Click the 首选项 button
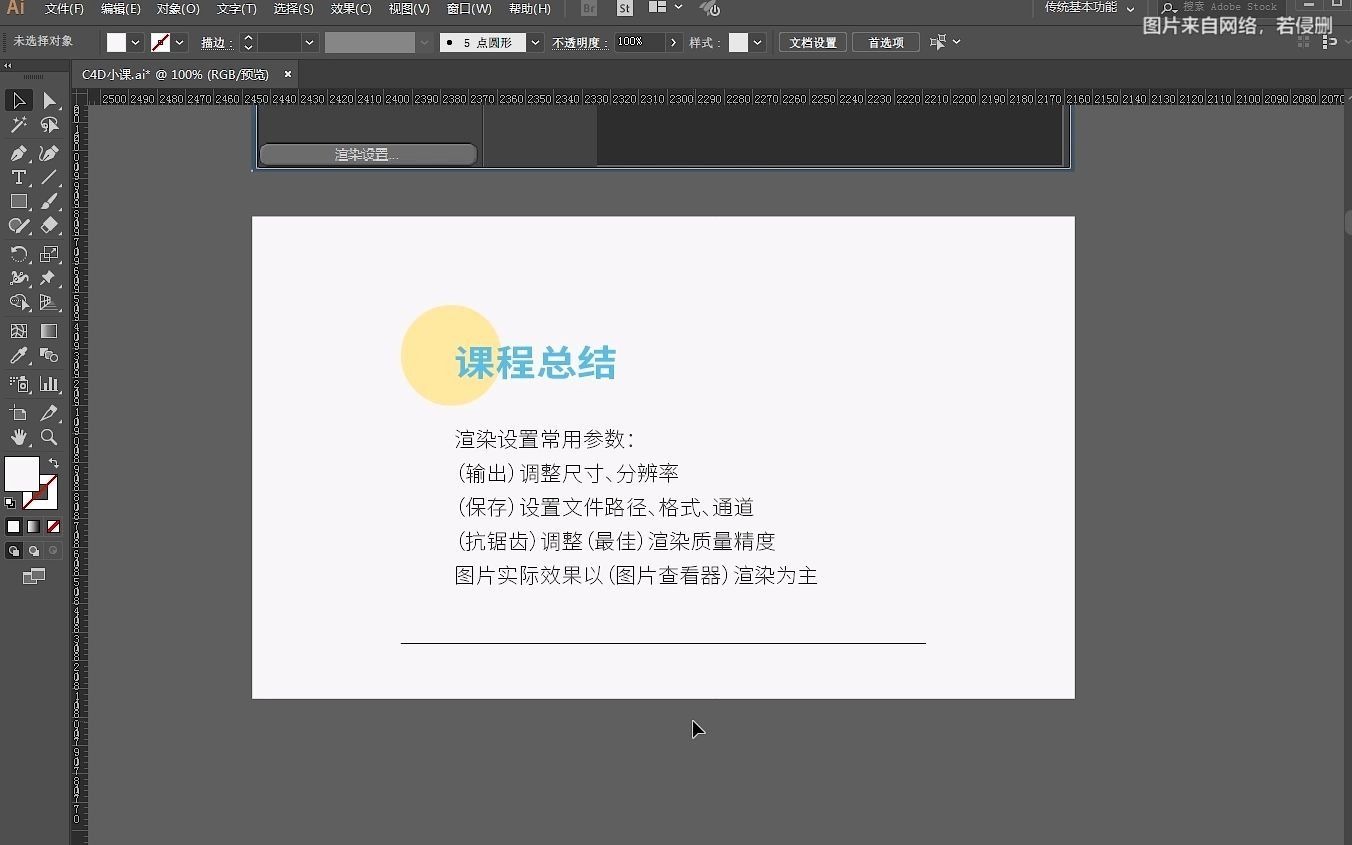1352x845 pixels. pos(886,42)
